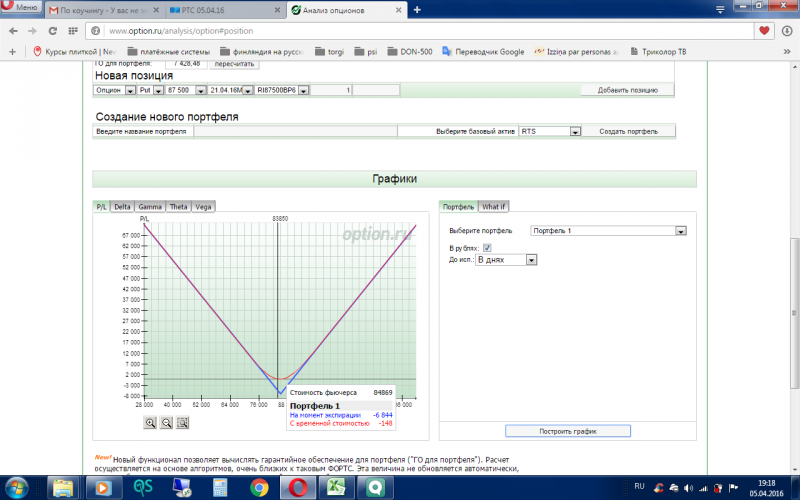This screenshot has width=800, height=500.
Task: Go back to previous page
Action: click(x=13, y=31)
